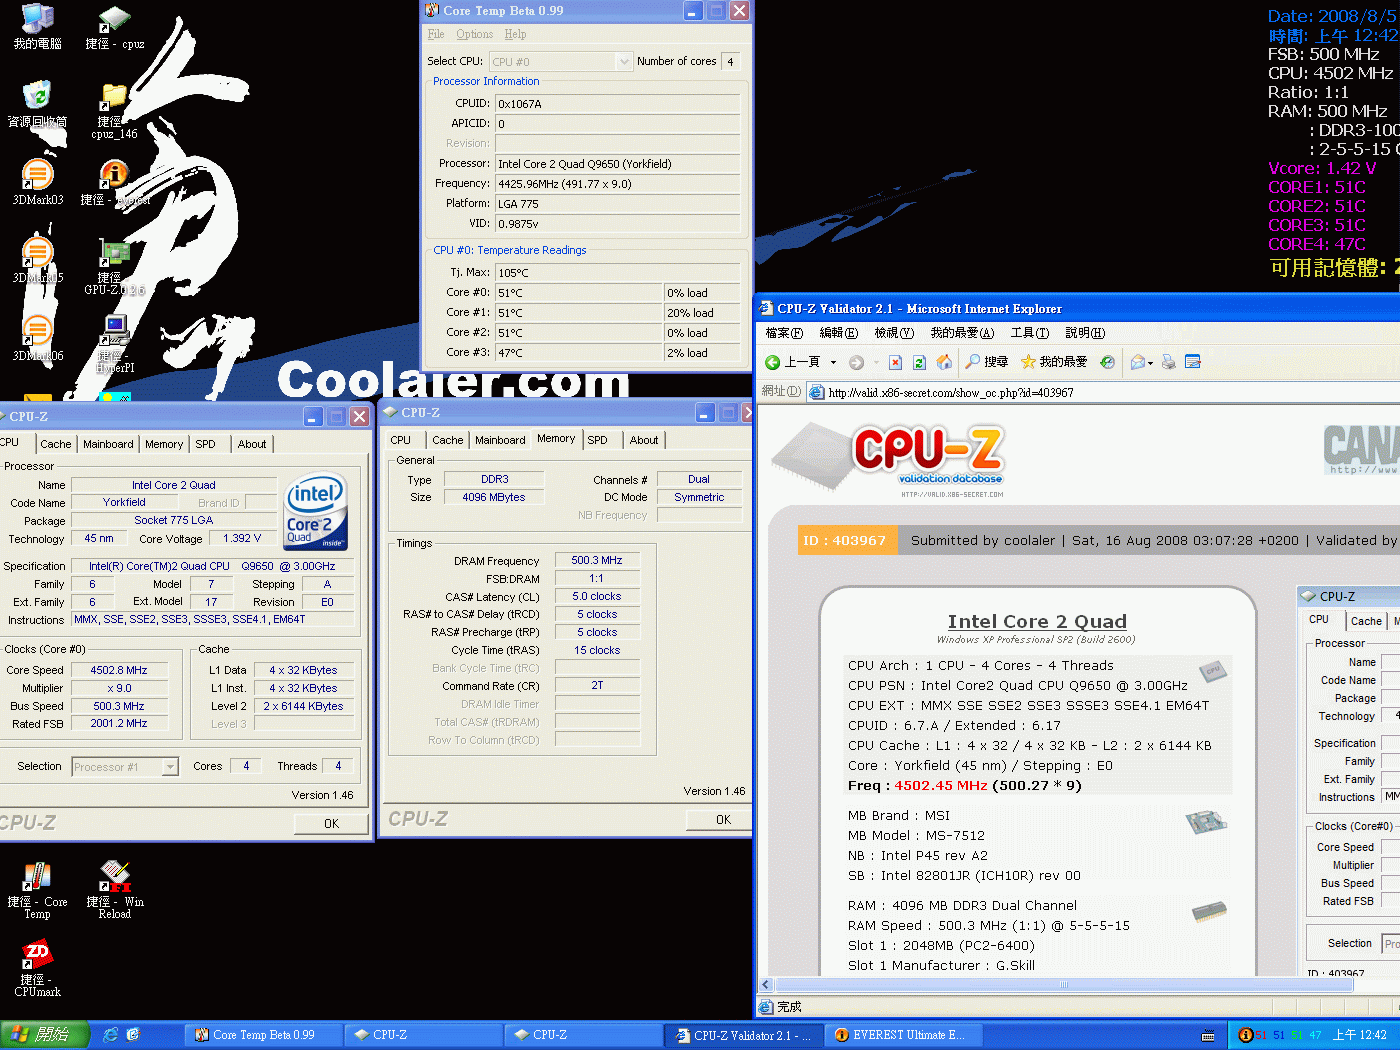This screenshot has height=1050, width=1400.
Task: Click the second Quick Launch icon beside Internet Explorer
Action: coord(133,1035)
